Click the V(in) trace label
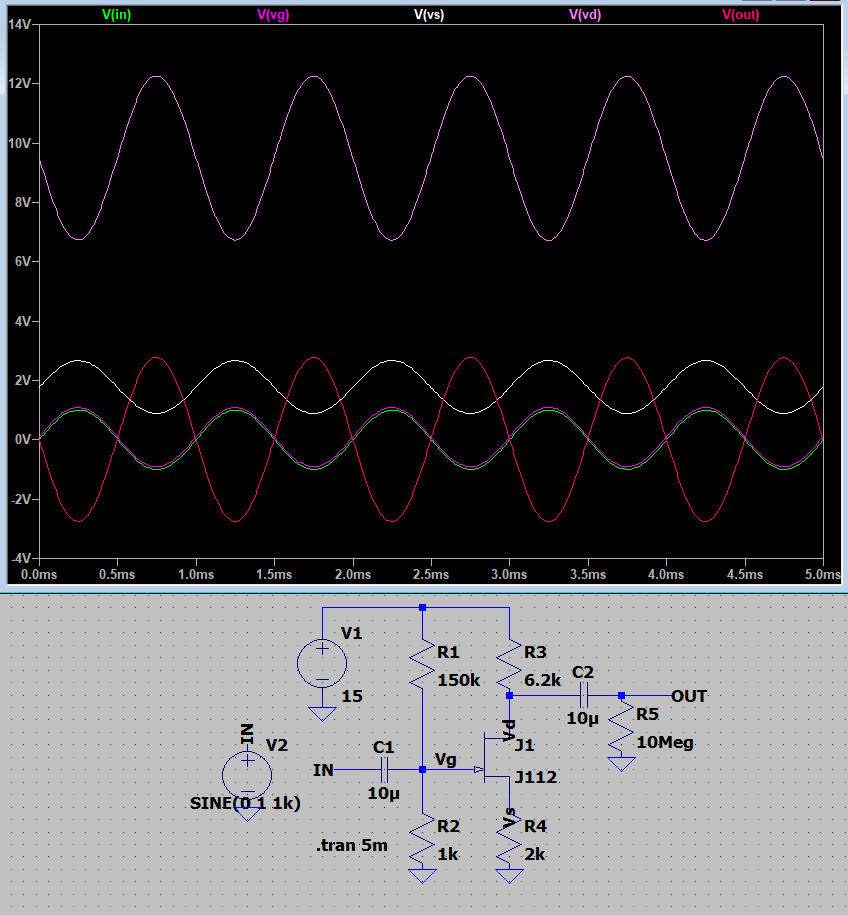The width and height of the screenshot is (848, 915). pos(117,14)
